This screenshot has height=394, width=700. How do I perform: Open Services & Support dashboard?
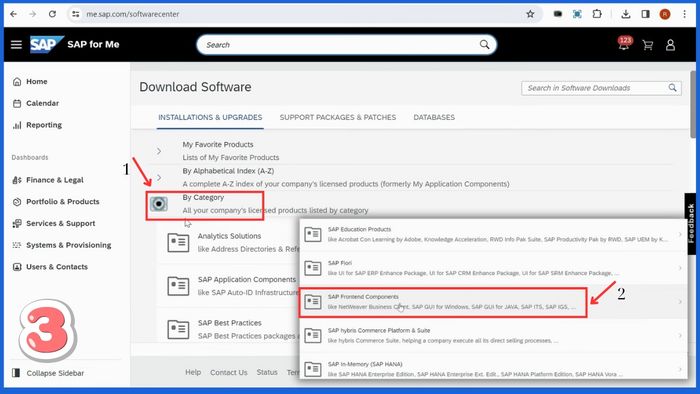(x=54, y=223)
